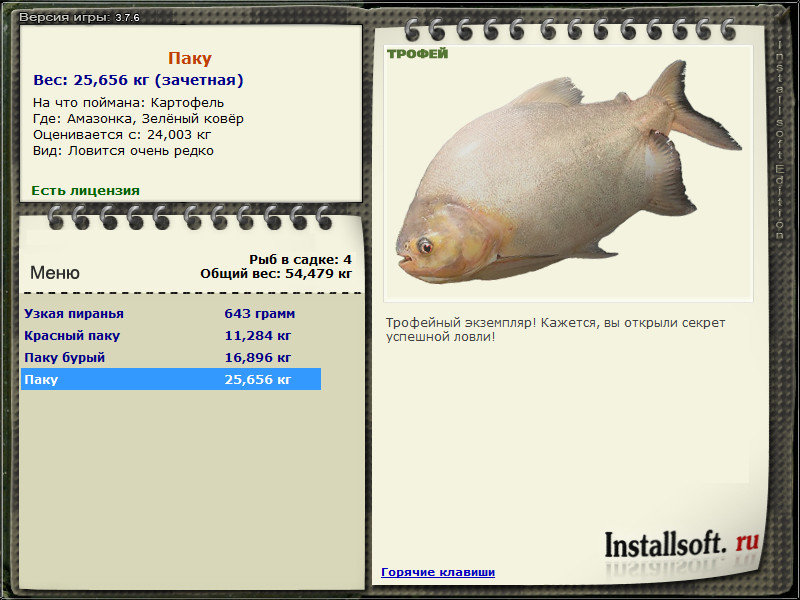Open the Горячие клавиши link
800x600 pixels.
pos(438,572)
